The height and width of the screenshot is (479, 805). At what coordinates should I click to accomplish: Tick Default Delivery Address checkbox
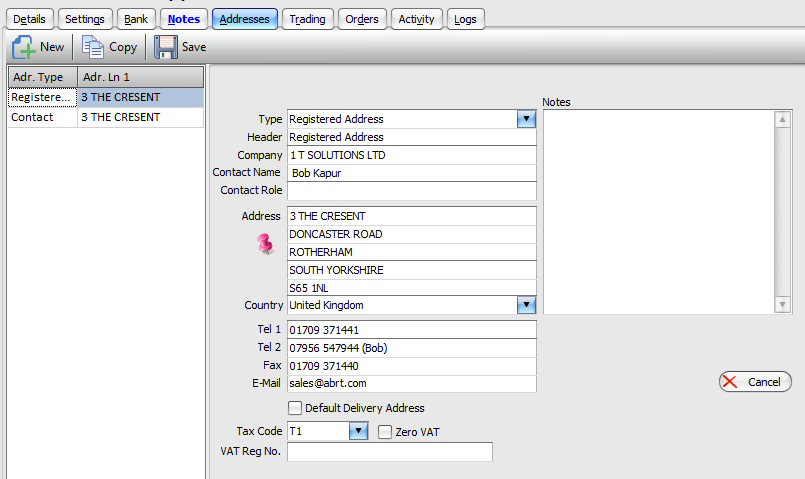(x=295, y=408)
